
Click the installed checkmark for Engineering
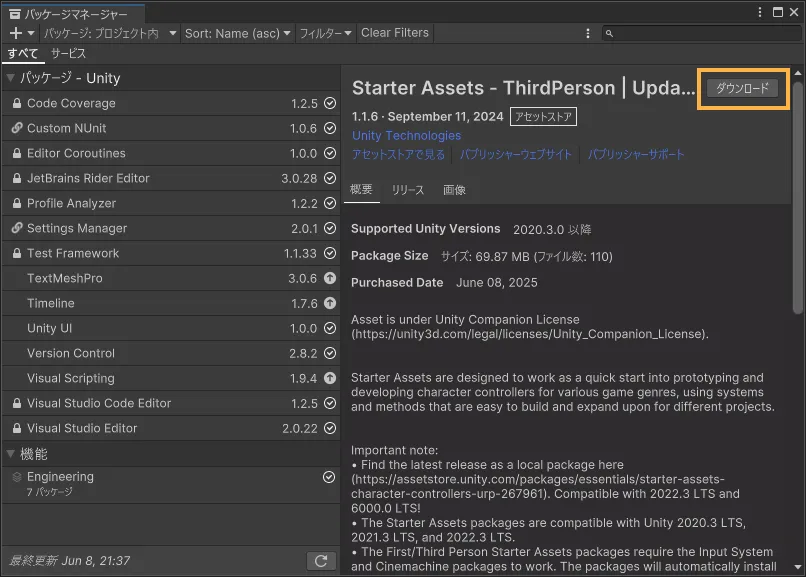(329, 477)
